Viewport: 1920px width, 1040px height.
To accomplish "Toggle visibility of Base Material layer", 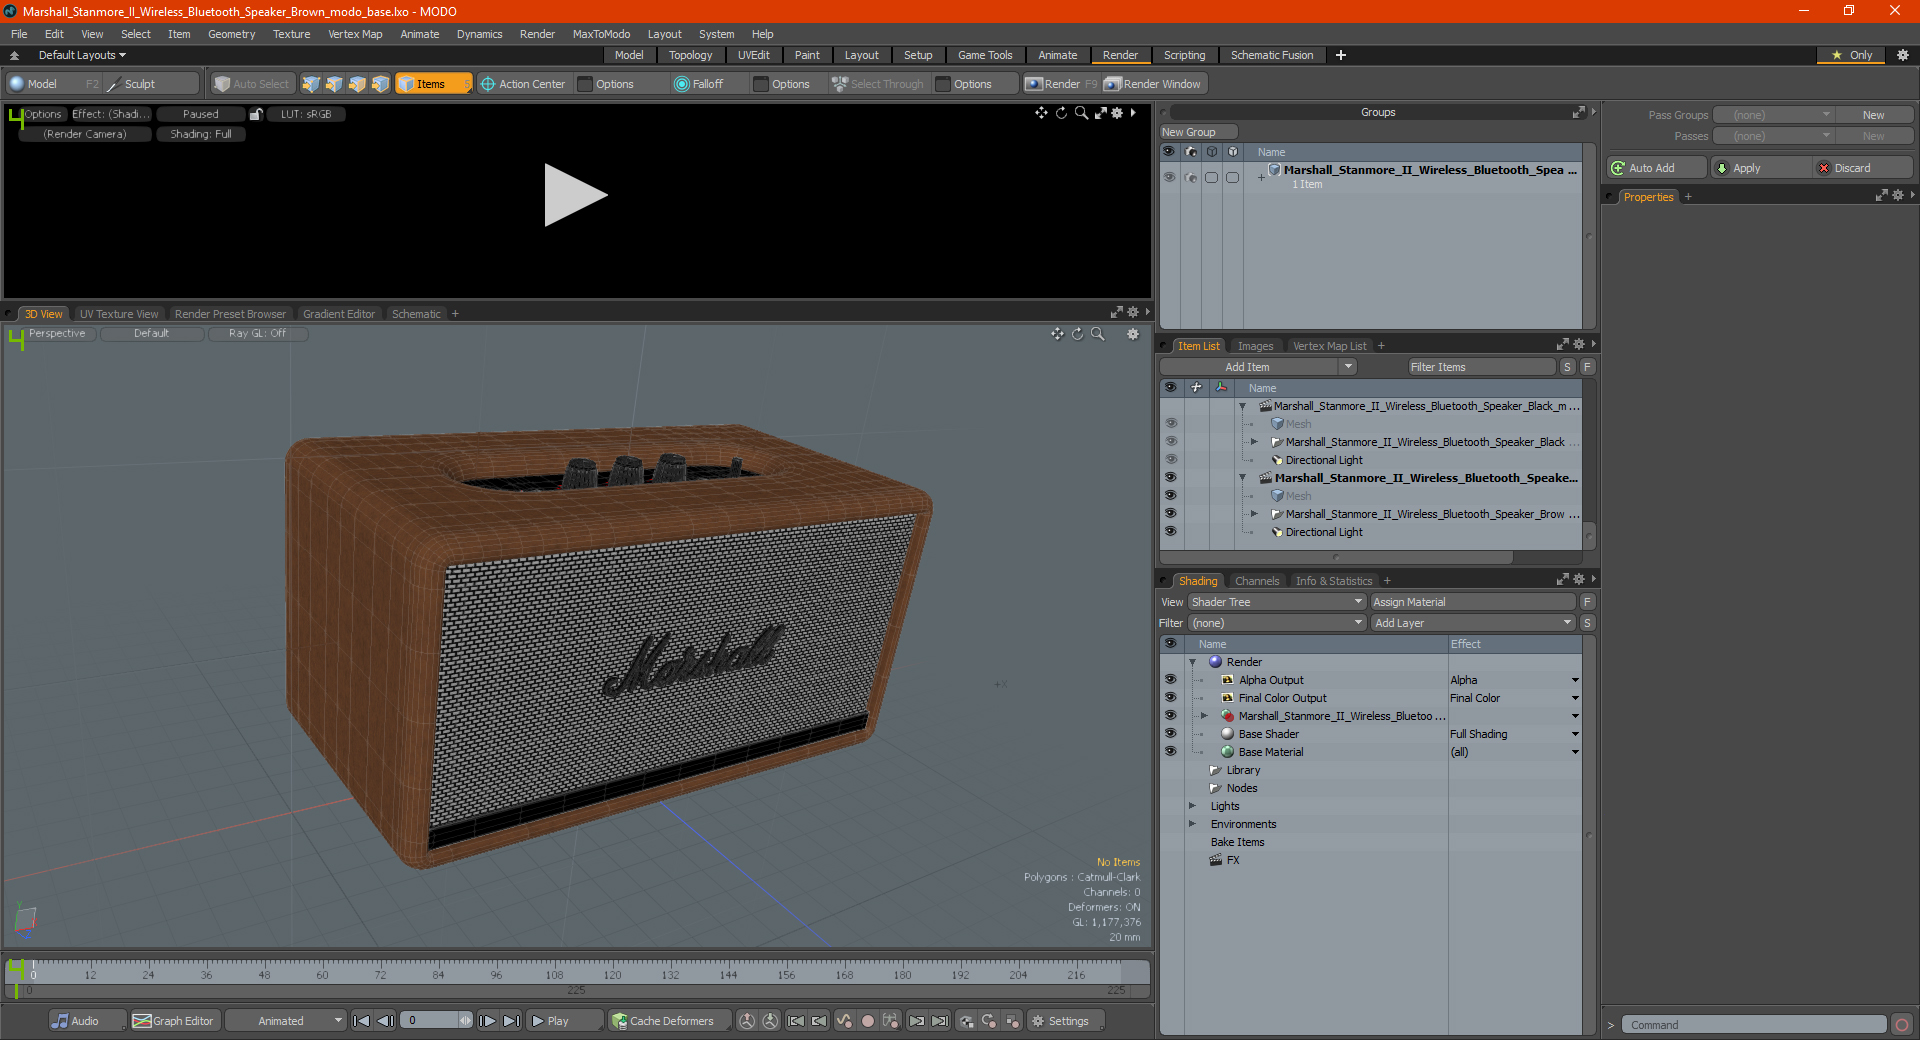I will pyautogui.click(x=1170, y=752).
